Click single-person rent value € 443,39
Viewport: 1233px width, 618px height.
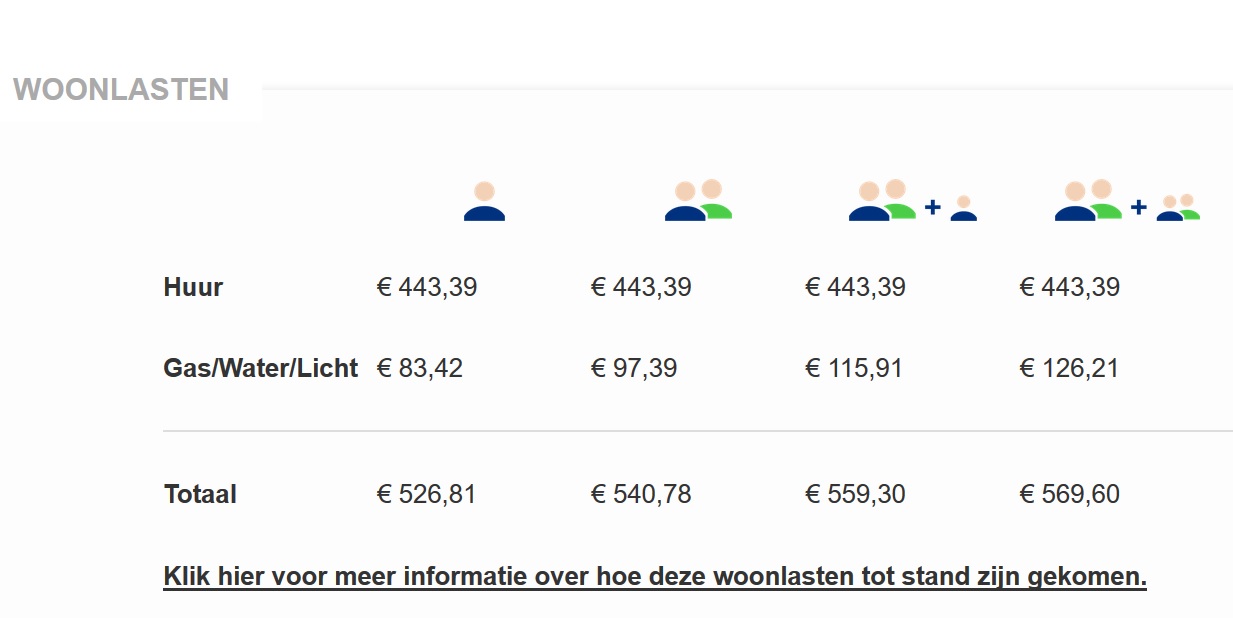(x=427, y=287)
